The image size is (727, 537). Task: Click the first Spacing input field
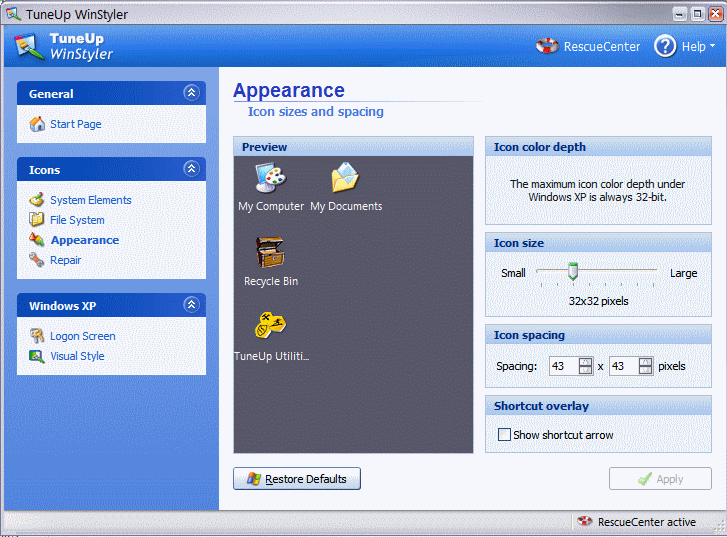(564, 366)
